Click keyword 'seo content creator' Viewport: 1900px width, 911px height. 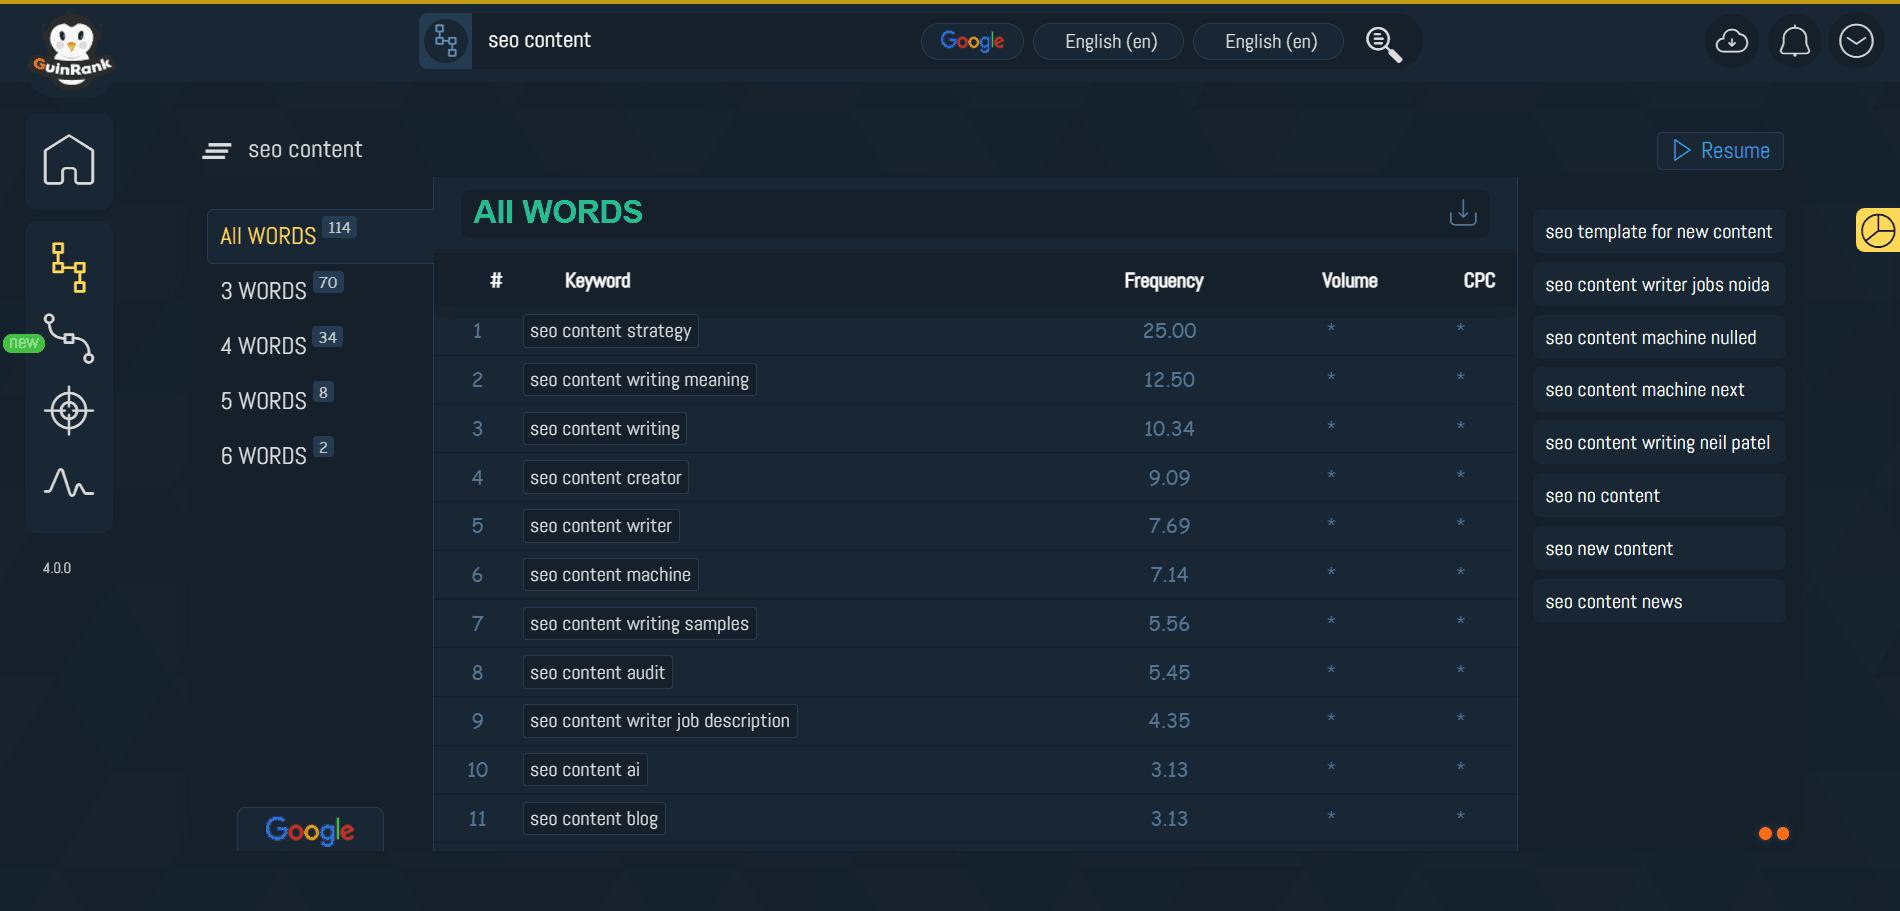pos(605,478)
